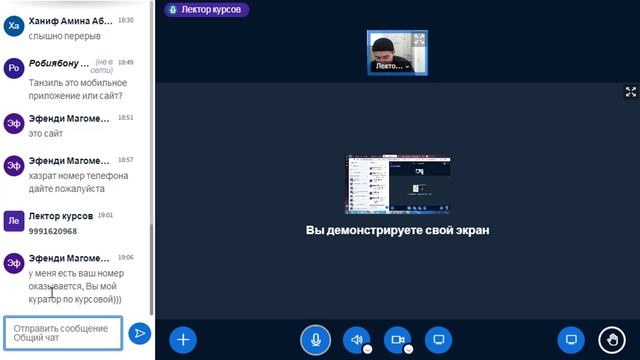This screenshot has width=640, height=360.
Task: Click the 'Эф' avatar at 19:06
Action: [14, 263]
